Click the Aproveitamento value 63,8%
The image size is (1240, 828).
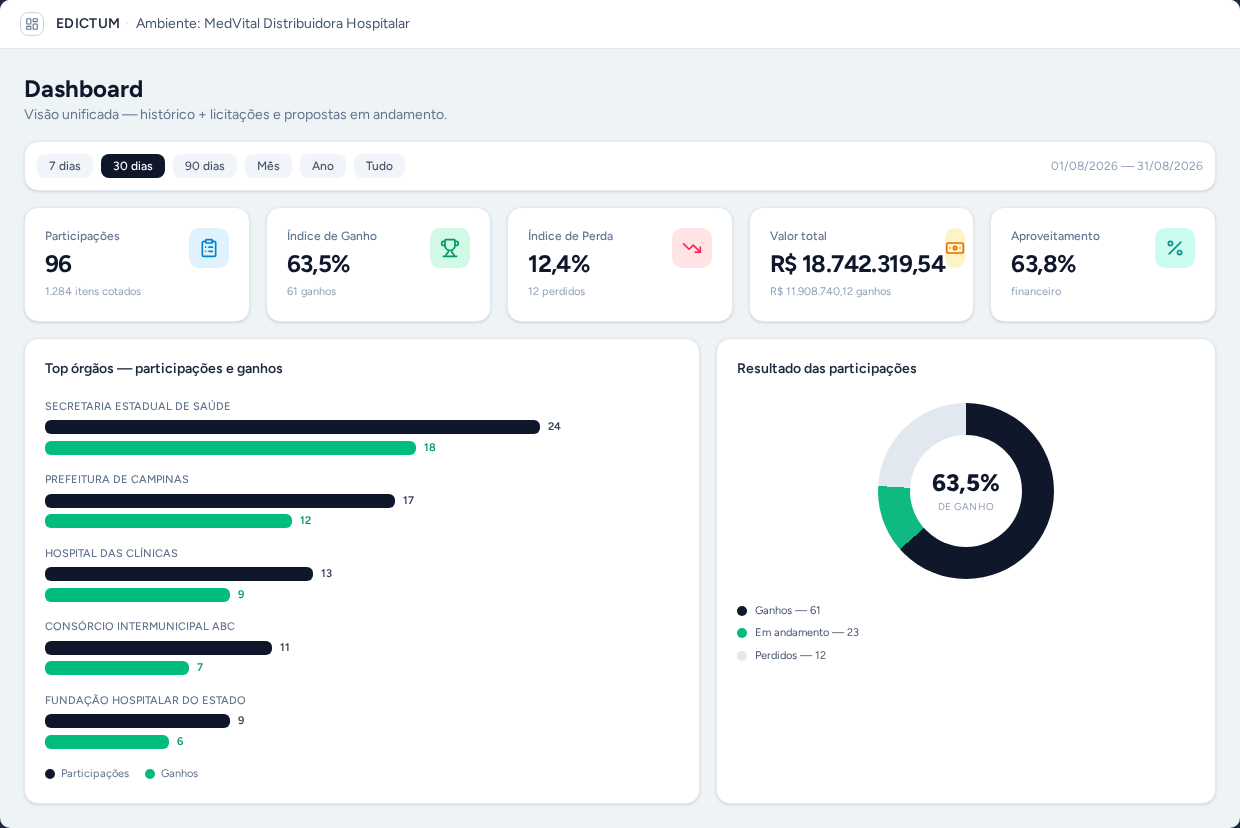click(1043, 264)
